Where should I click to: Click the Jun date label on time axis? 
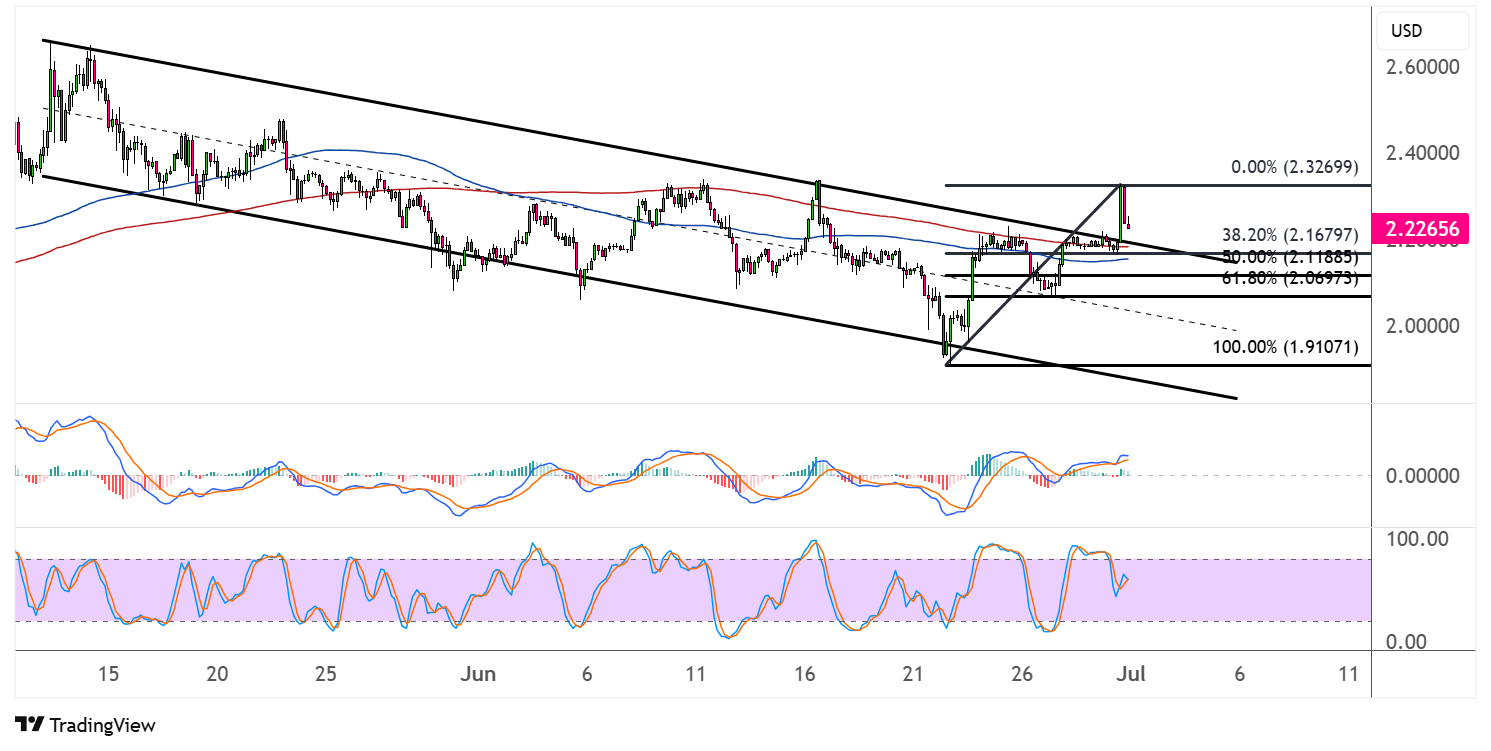(479, 674)
